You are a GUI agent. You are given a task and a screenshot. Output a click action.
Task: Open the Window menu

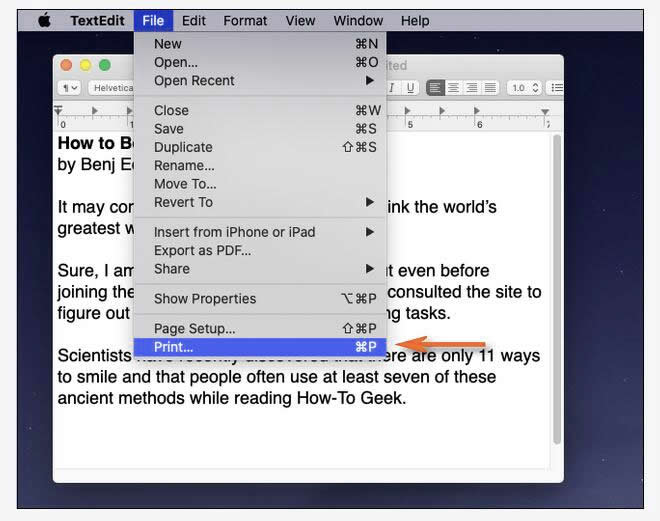[358, 21]
